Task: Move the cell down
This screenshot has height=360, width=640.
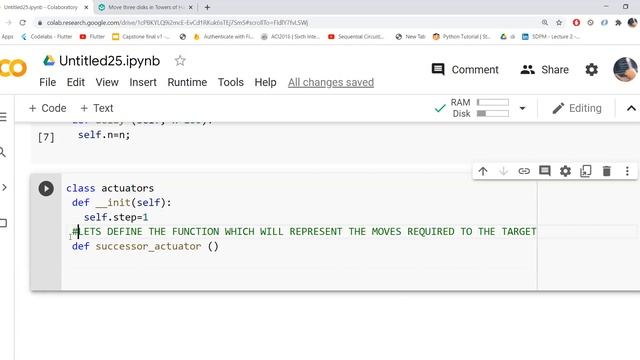Action: (x=503, y=171)
